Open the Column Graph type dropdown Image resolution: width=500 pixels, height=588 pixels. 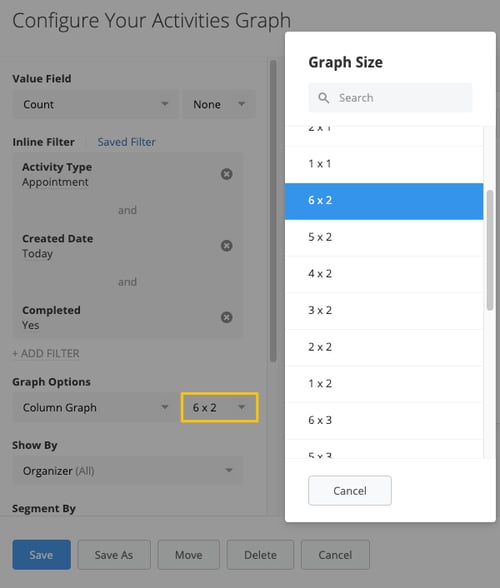pyautogui.click(x=95, y=407)
